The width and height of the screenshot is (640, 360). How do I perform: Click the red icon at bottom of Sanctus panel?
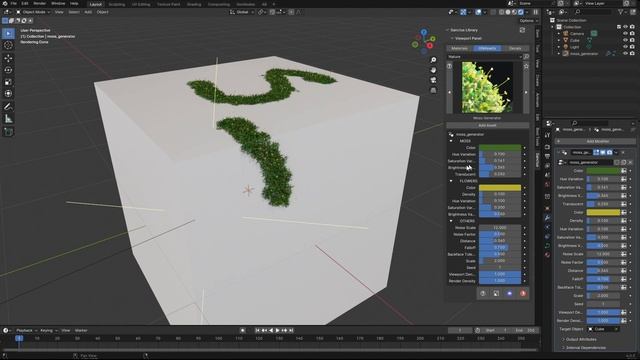pyautogui.click(x=522, y=293)
